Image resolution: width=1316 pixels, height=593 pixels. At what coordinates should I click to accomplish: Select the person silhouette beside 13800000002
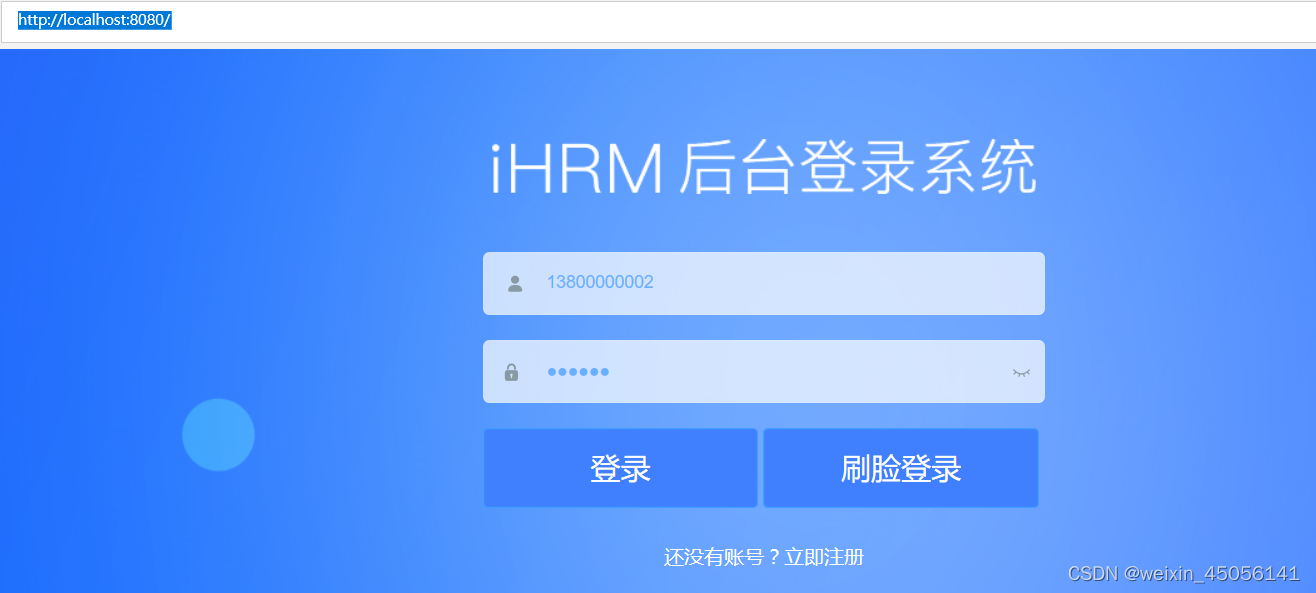point(514,283)
